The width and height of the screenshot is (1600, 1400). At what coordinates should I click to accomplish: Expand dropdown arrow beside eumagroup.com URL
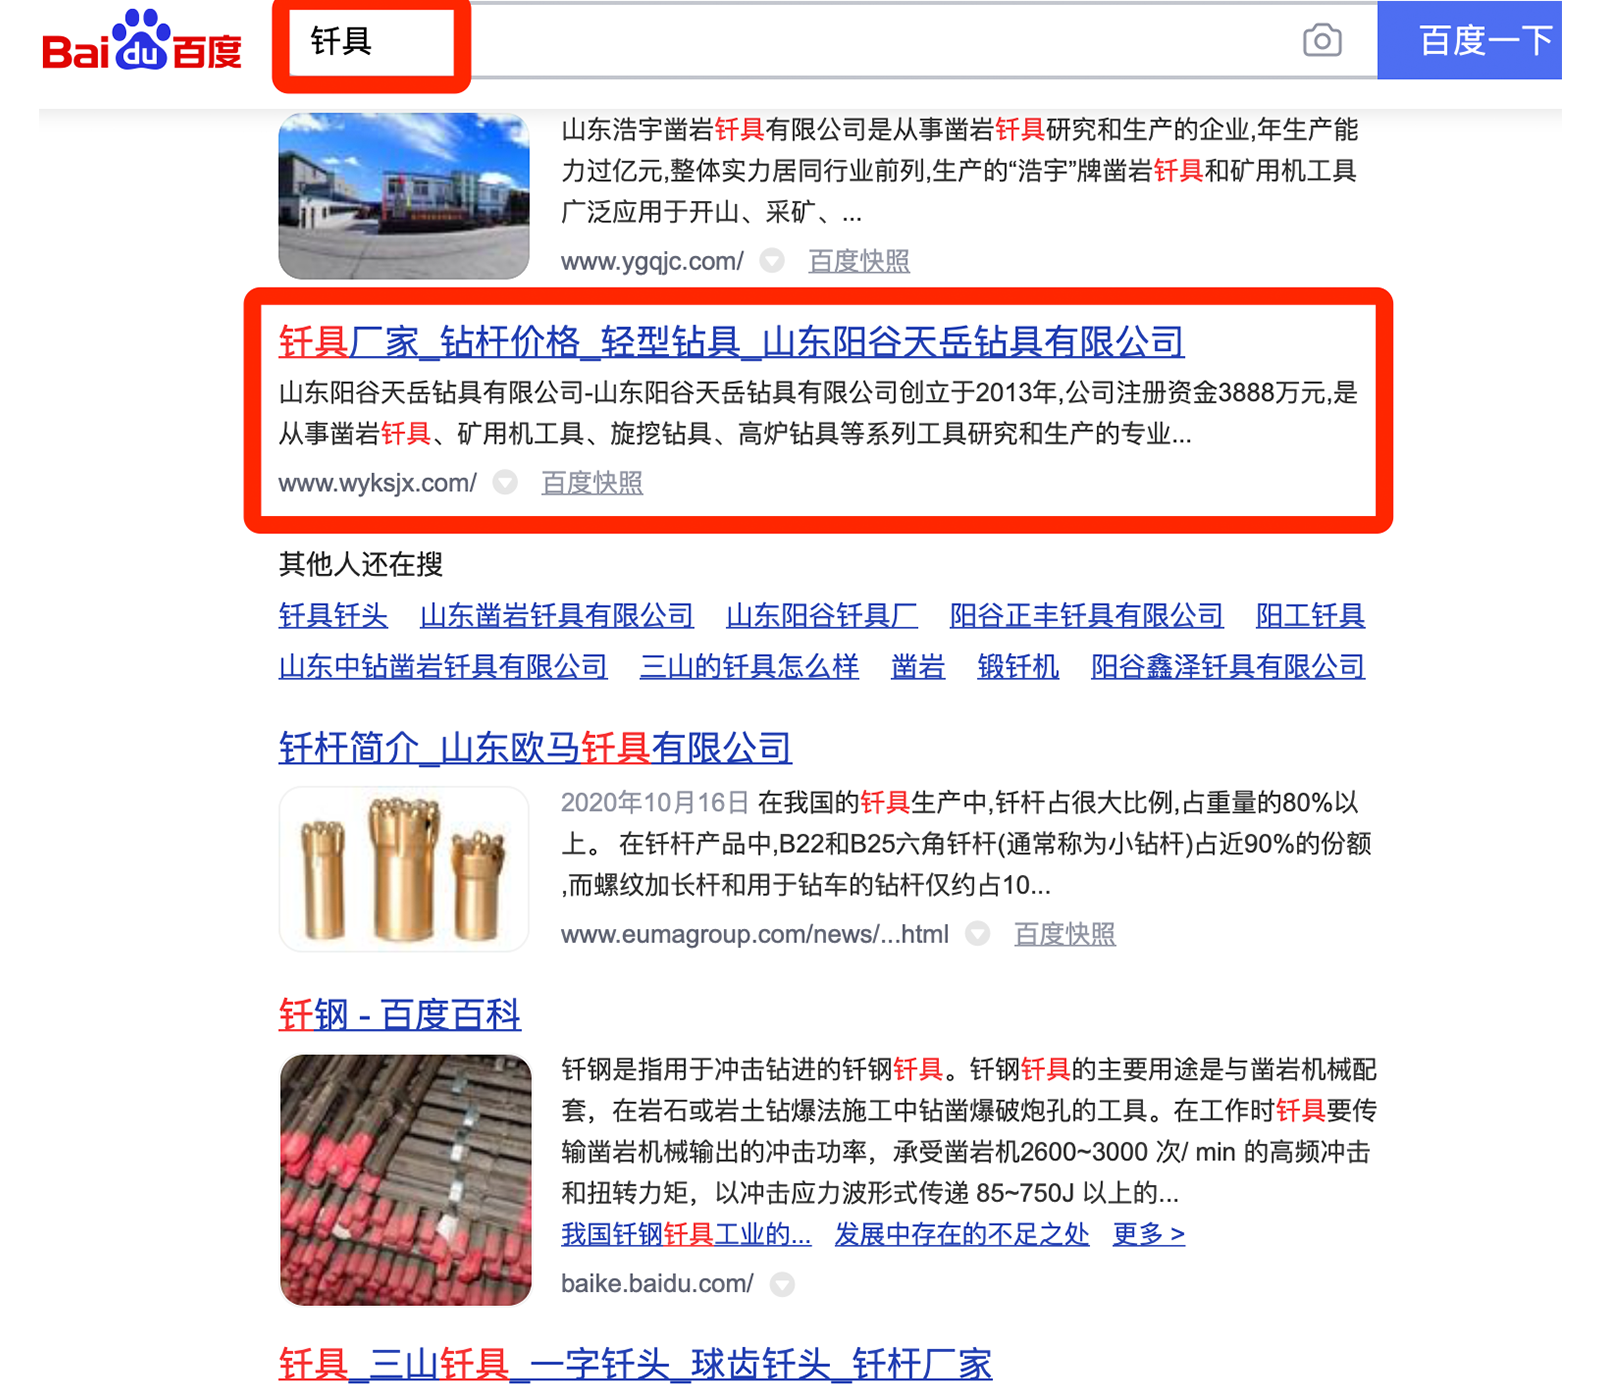point(977,934)
